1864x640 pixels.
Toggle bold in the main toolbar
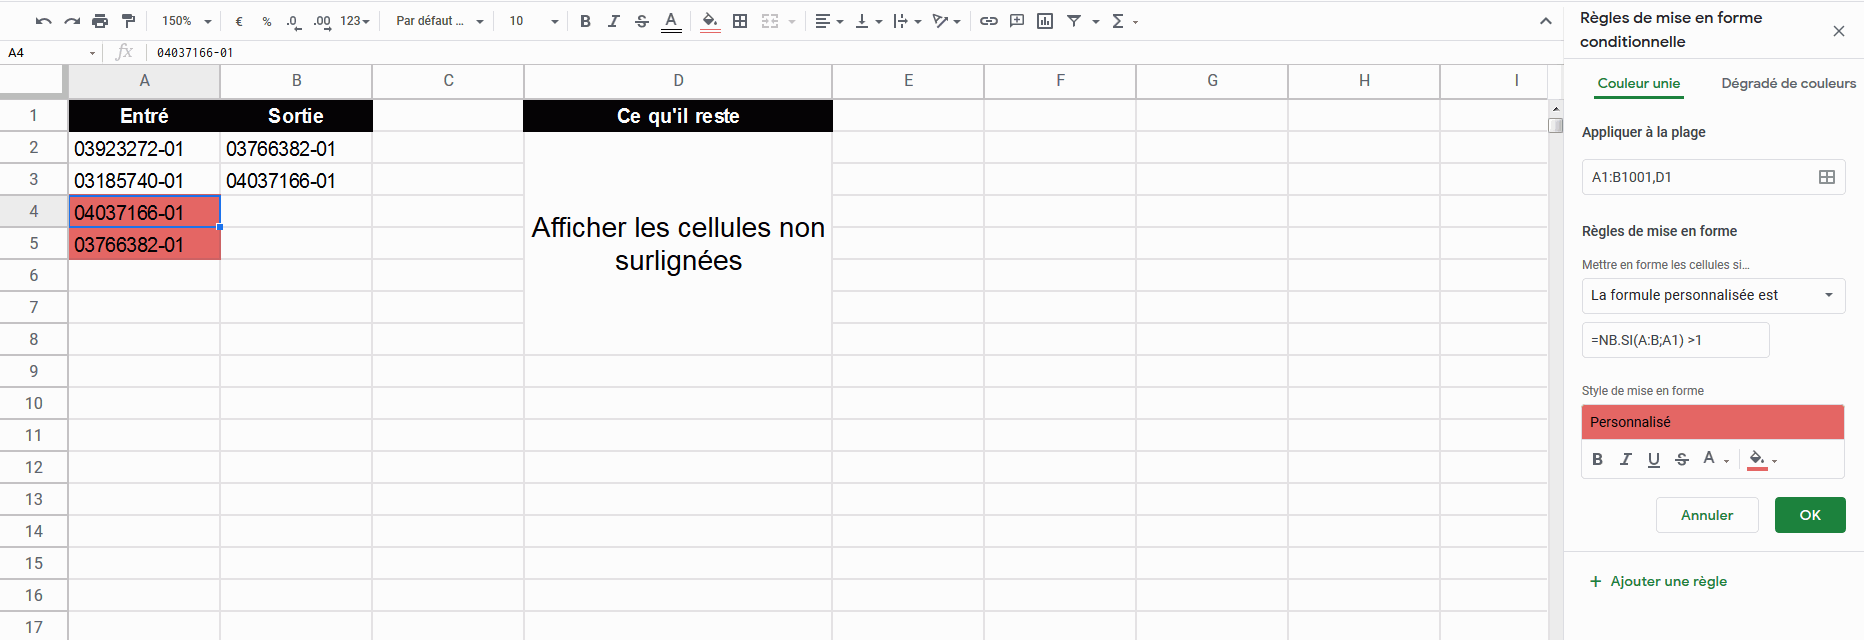[586, 21]
